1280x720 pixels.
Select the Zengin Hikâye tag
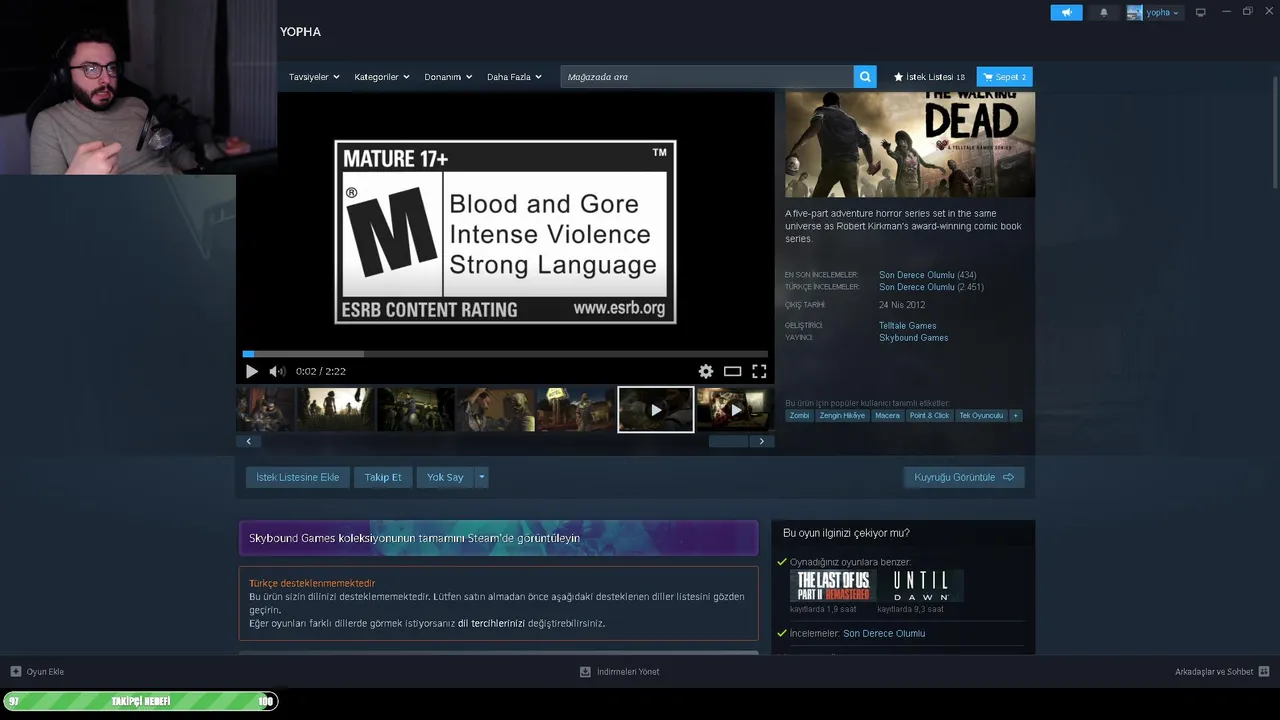pyautogui.click(x=842, y=415)
